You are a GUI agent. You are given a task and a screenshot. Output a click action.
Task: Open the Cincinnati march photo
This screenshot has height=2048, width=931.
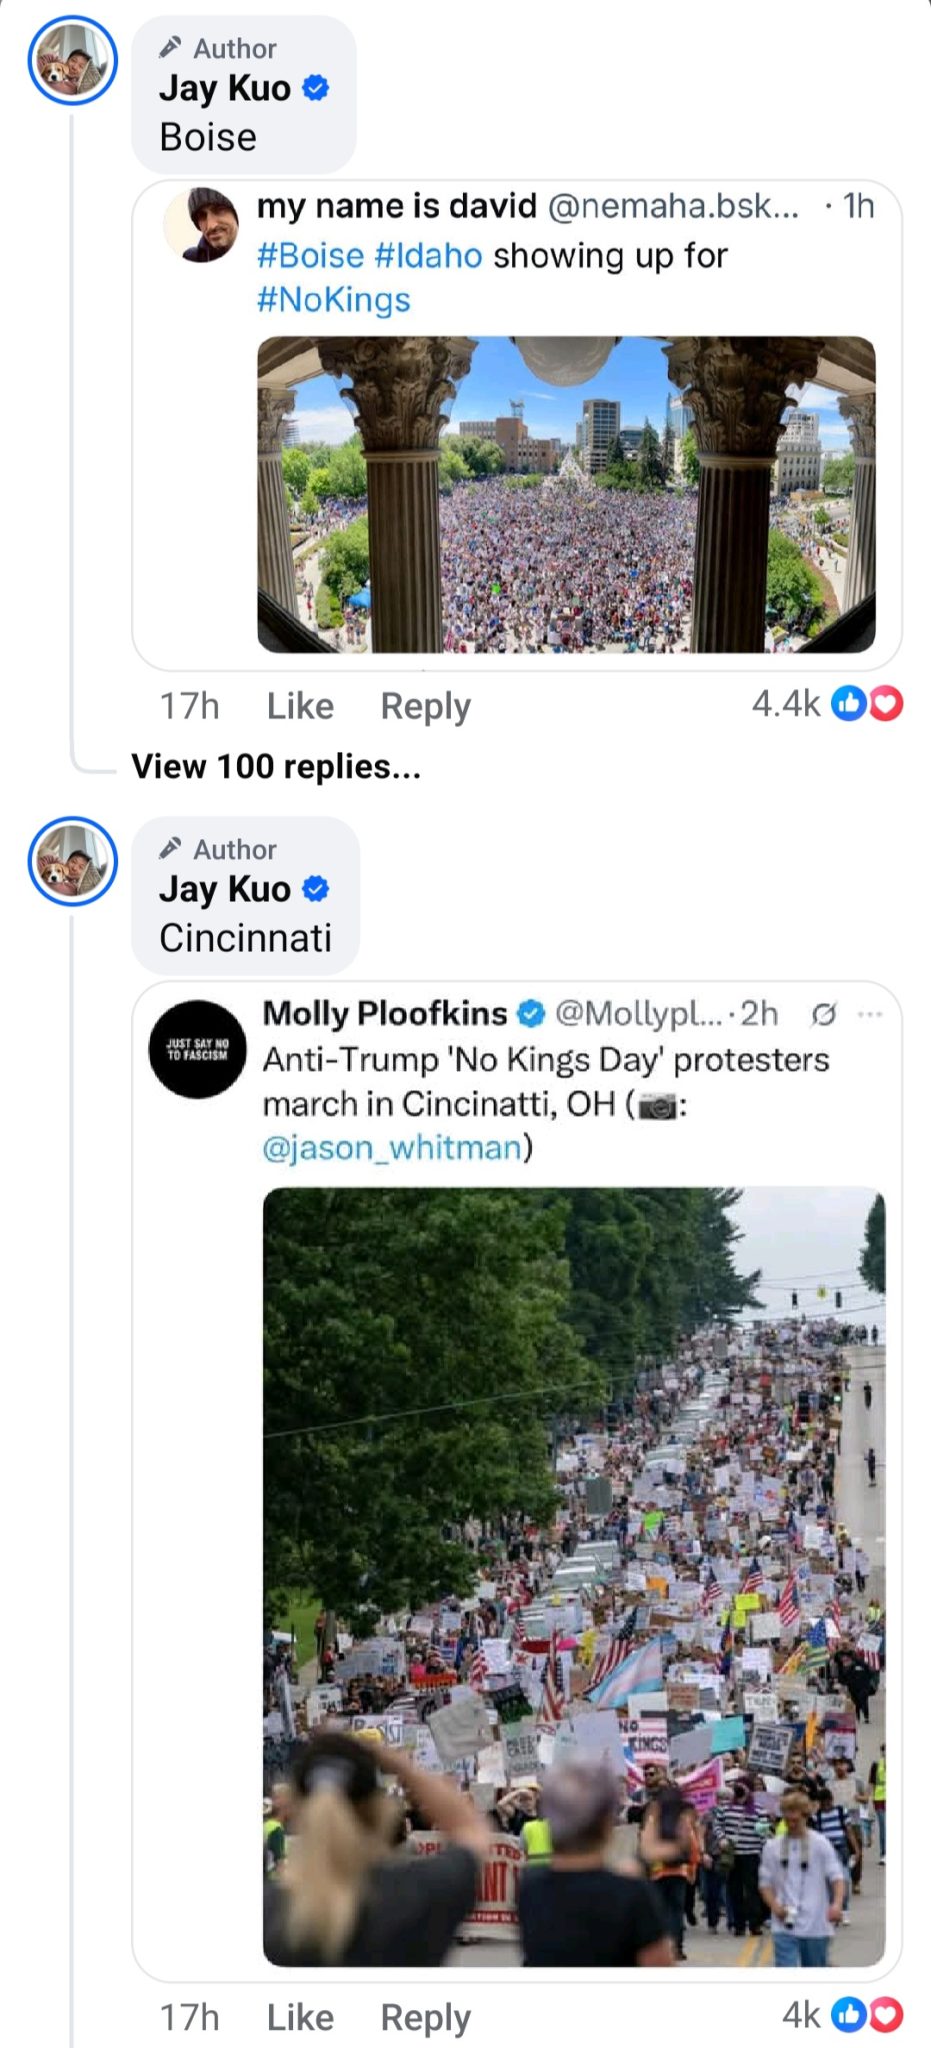coord(574,1577)
